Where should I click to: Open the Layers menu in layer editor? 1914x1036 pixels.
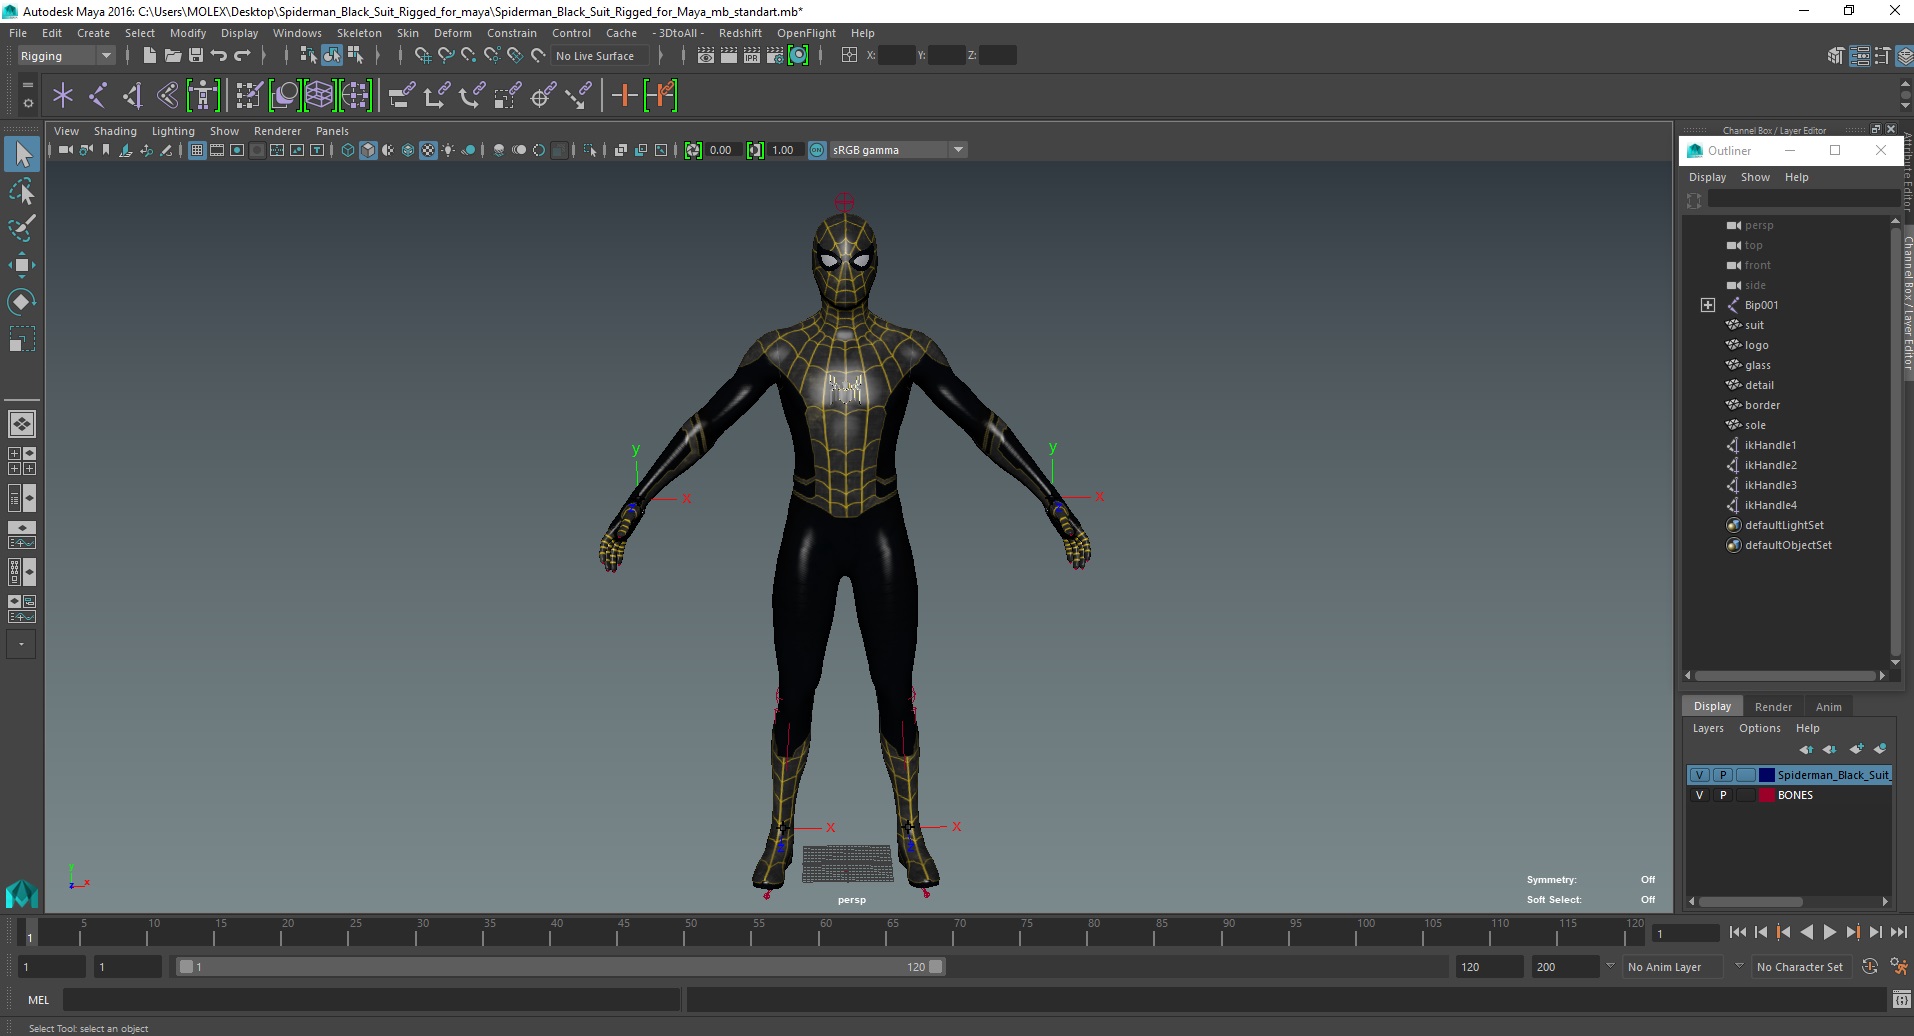click(1708, 728)
